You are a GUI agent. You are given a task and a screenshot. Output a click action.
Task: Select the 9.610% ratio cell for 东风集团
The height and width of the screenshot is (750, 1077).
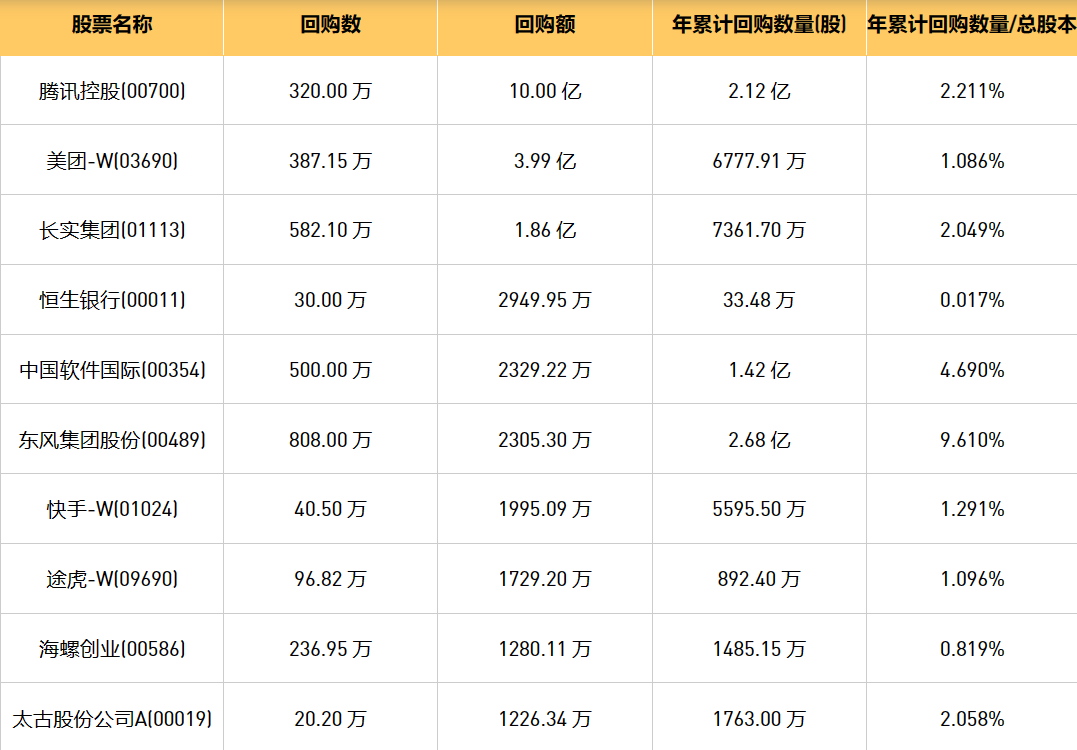(x=972, y=439)
